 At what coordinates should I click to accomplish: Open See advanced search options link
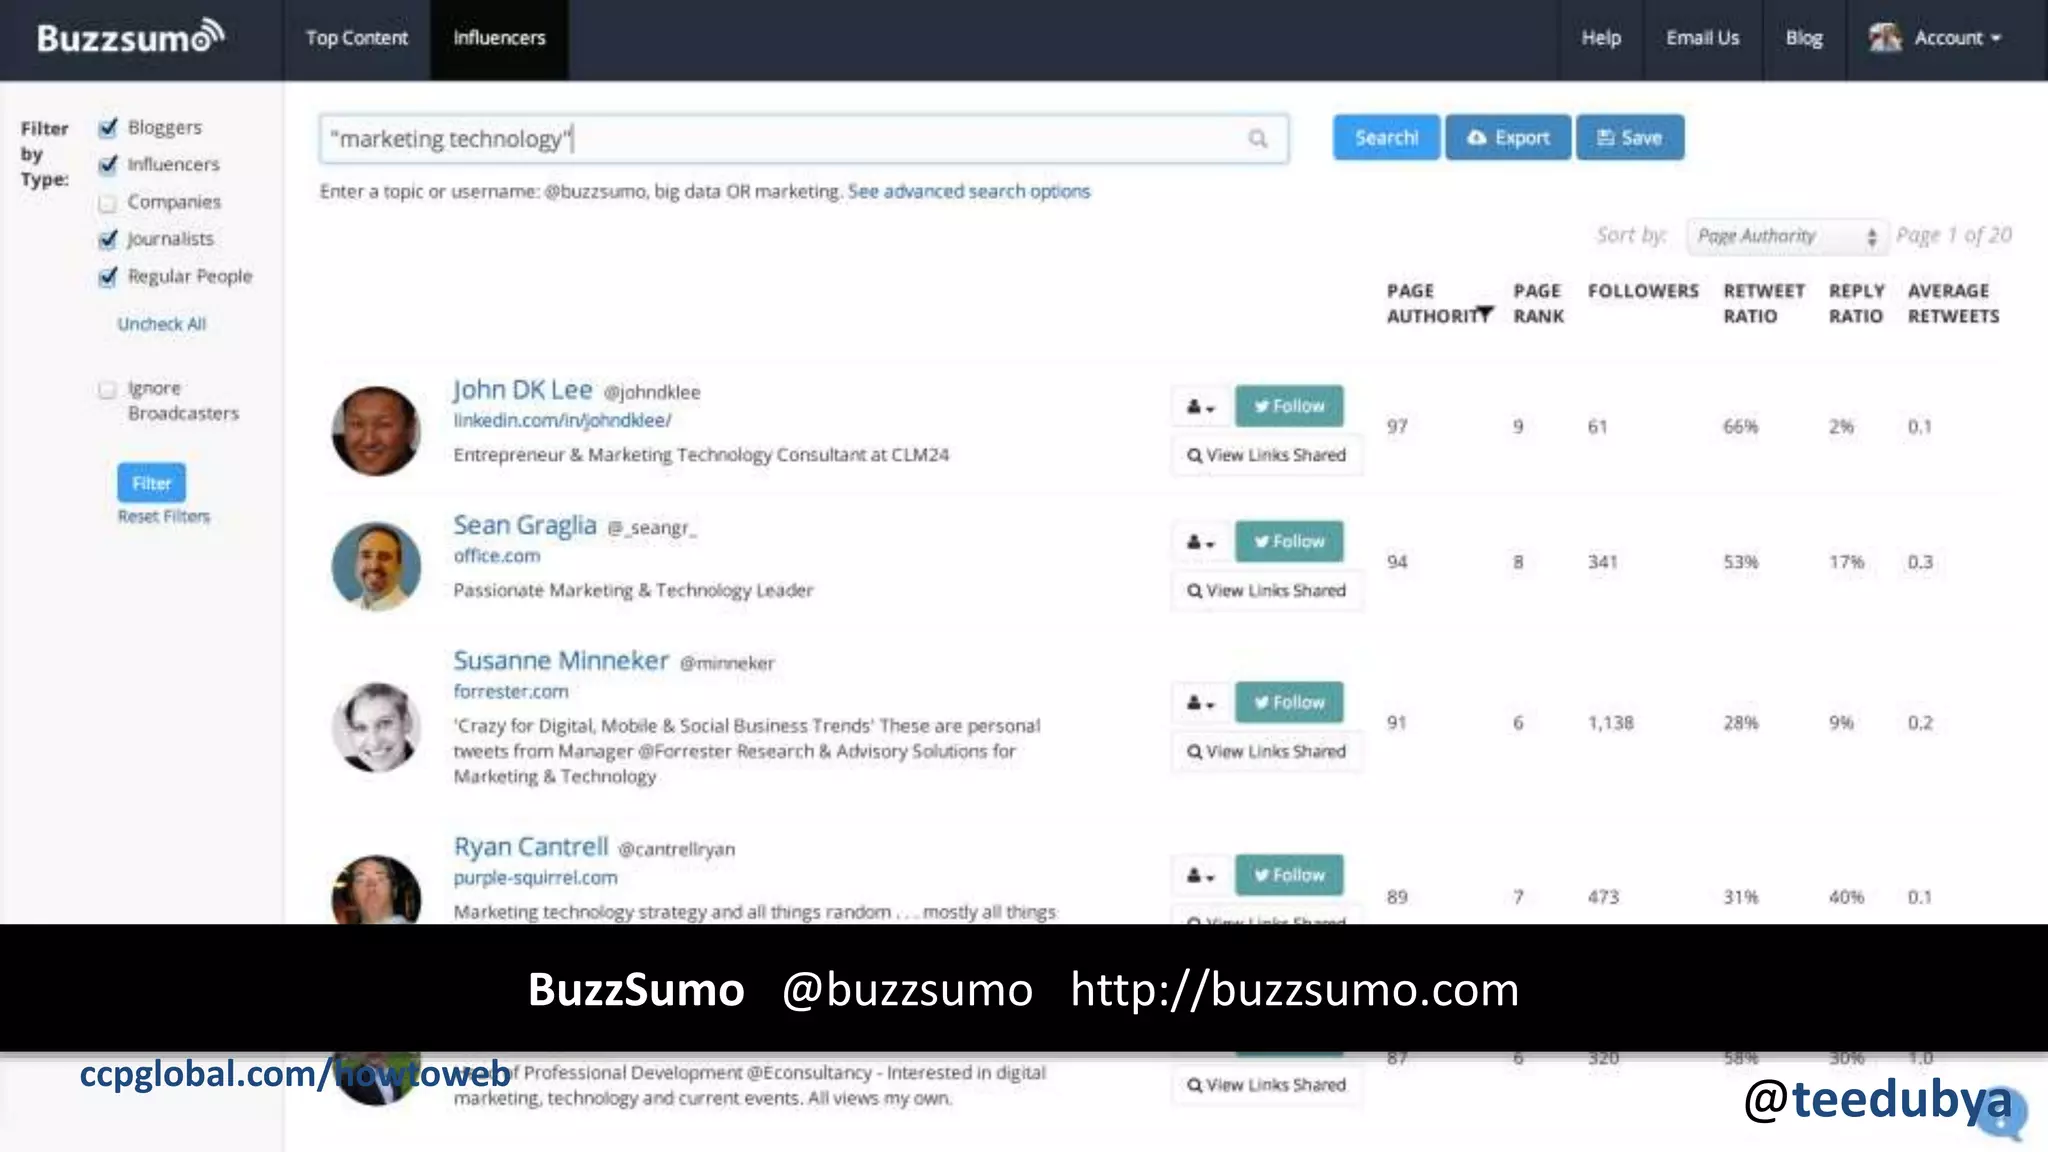click(x=969, y=191)
